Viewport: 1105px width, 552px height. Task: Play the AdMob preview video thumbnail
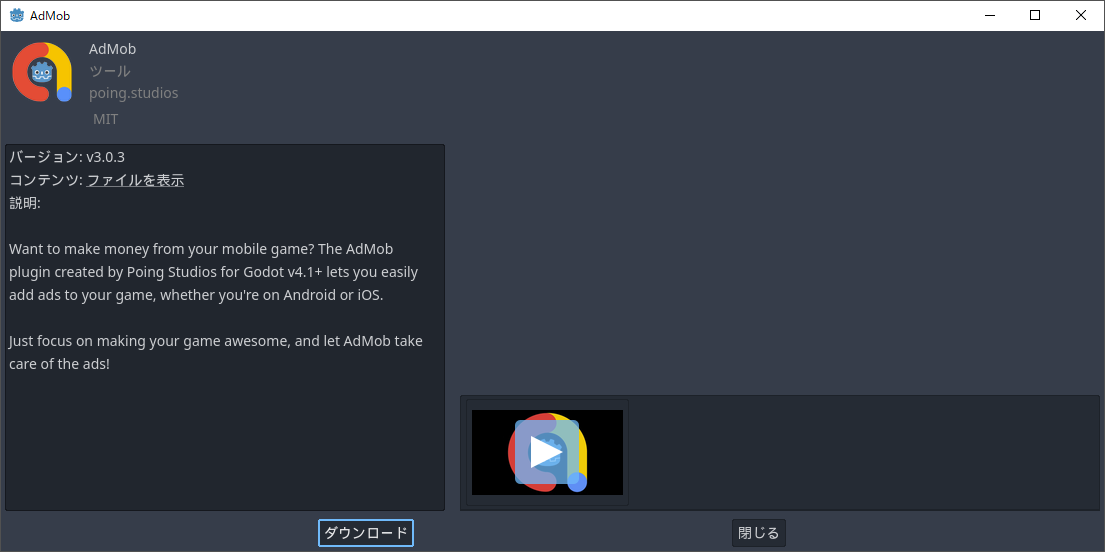[547, 452]
